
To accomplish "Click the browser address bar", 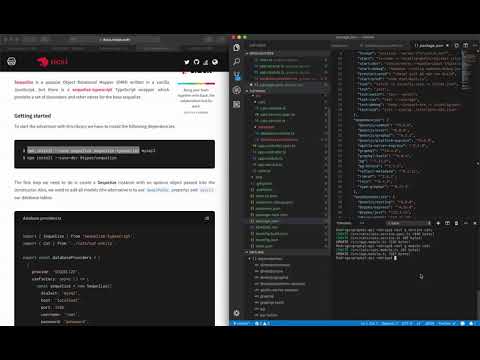I will click(116, 40).
